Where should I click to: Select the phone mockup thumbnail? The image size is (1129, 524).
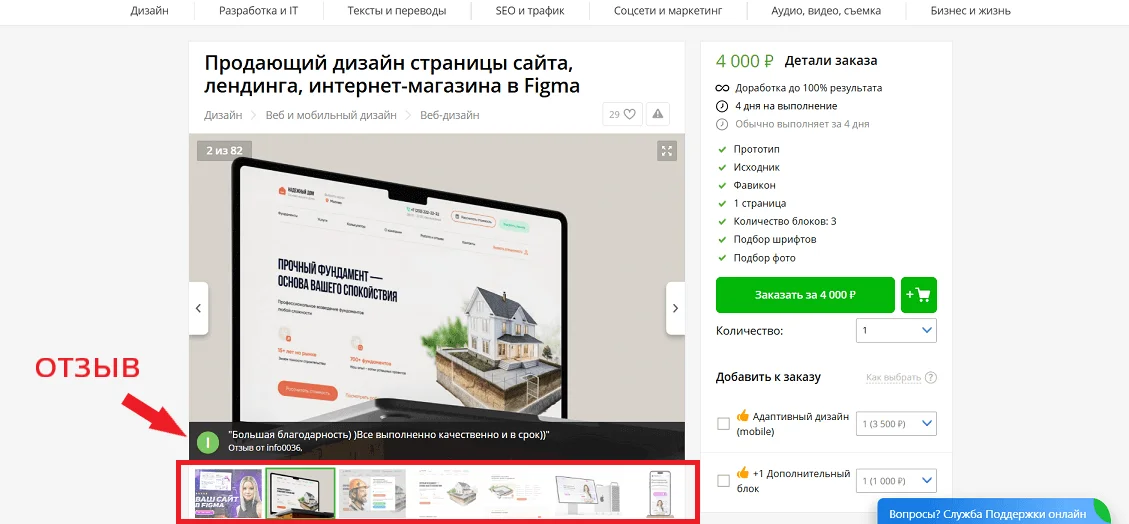[x=658, y=493]
